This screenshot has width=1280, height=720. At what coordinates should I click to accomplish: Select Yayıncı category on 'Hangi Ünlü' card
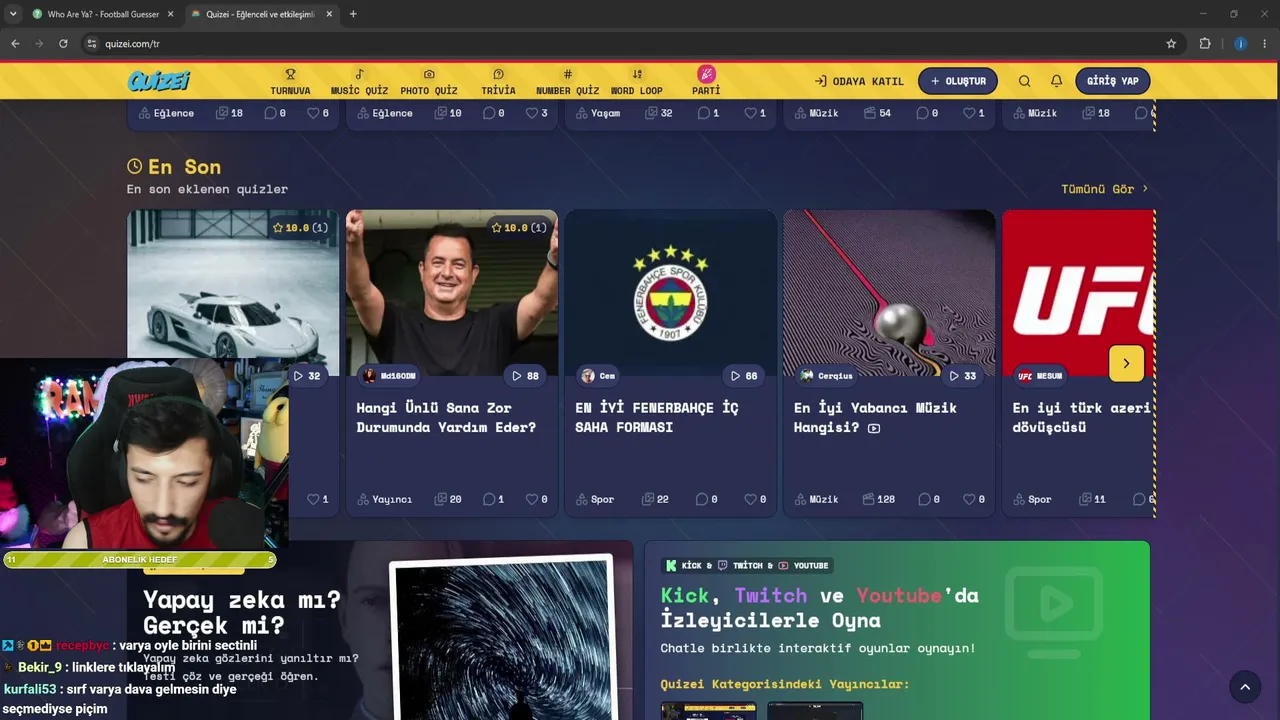(x=384, y=499)
